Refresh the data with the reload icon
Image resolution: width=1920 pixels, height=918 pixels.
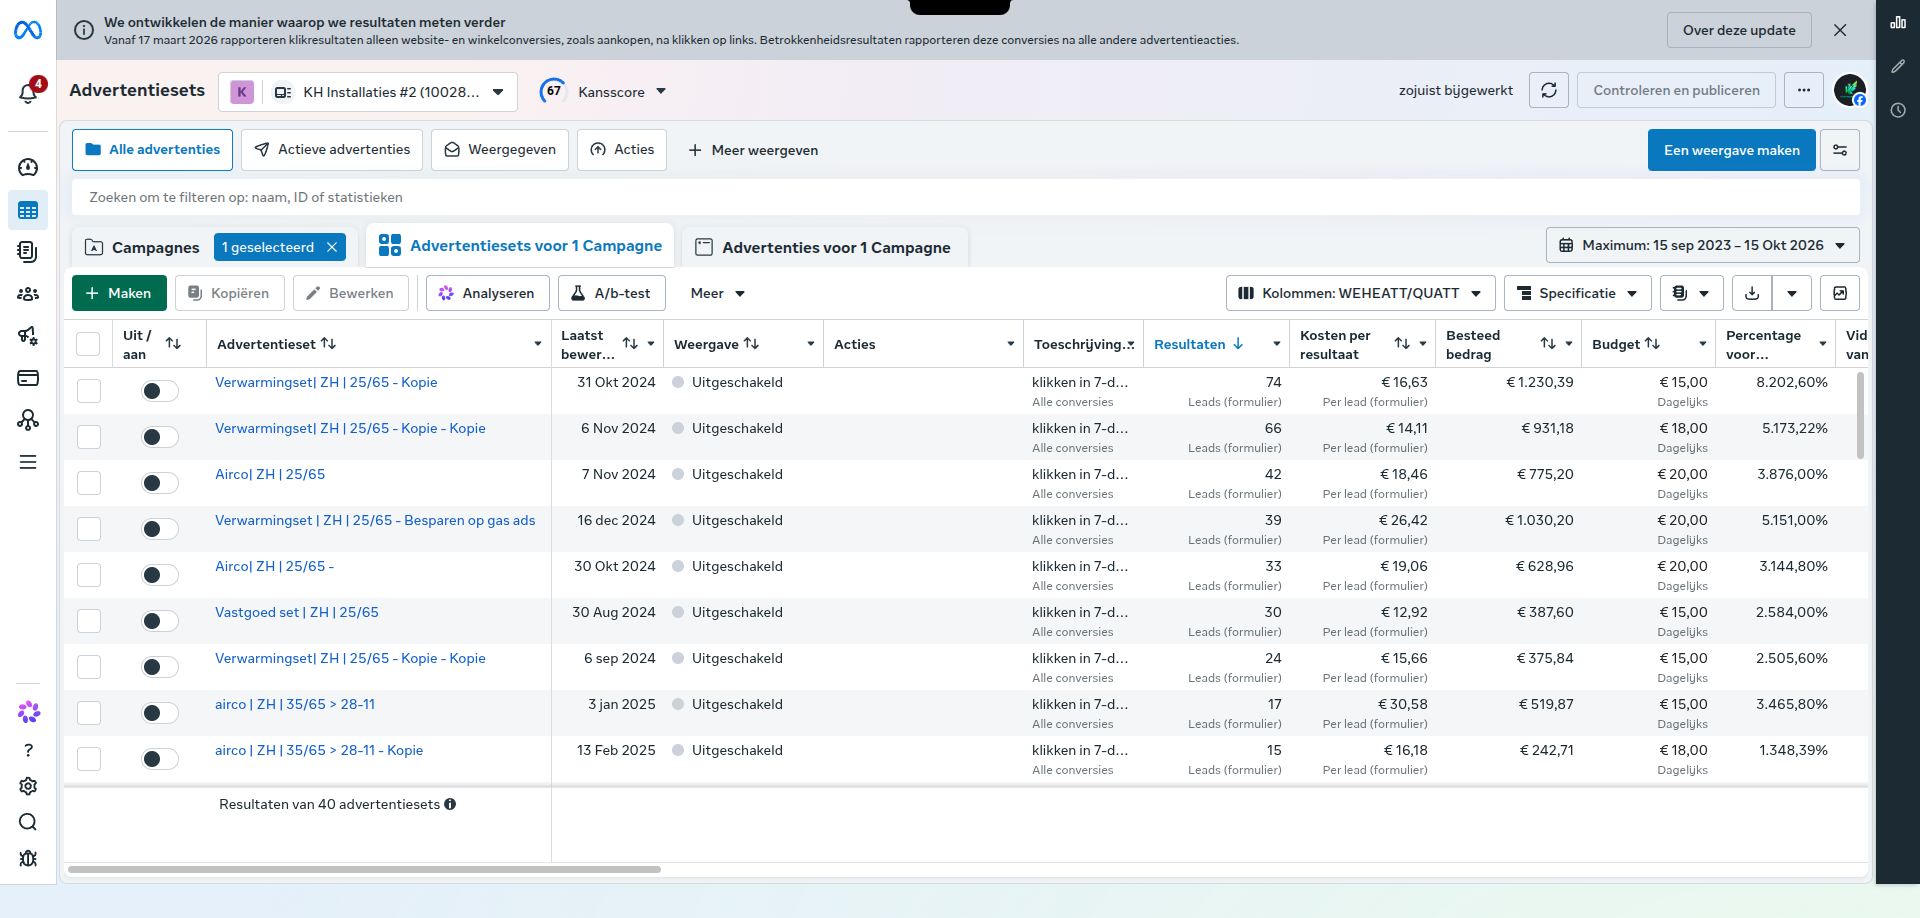1549,90
